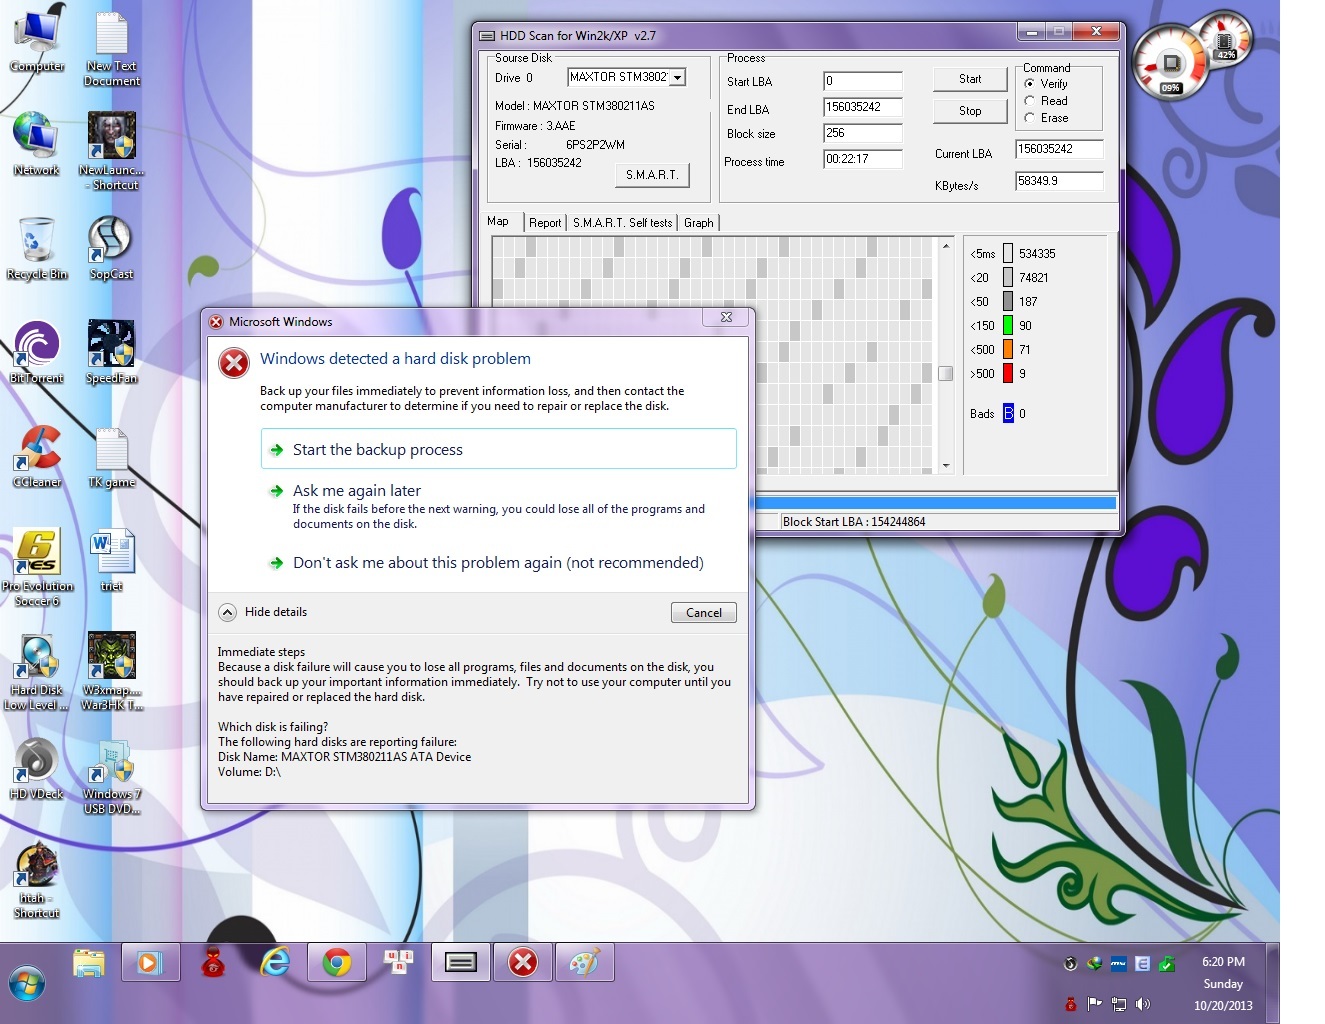Open the Network desktop icon
The height and width of the screenshot is (1024, 1325).
coord(36,144)
